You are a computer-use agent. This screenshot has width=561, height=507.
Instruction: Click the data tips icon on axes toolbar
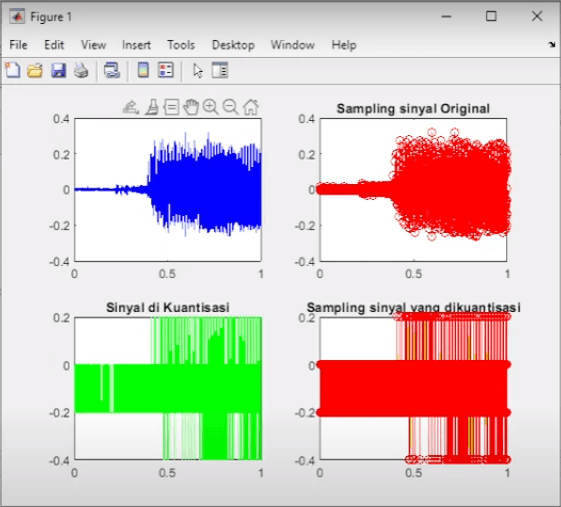[x=171, y=107]
